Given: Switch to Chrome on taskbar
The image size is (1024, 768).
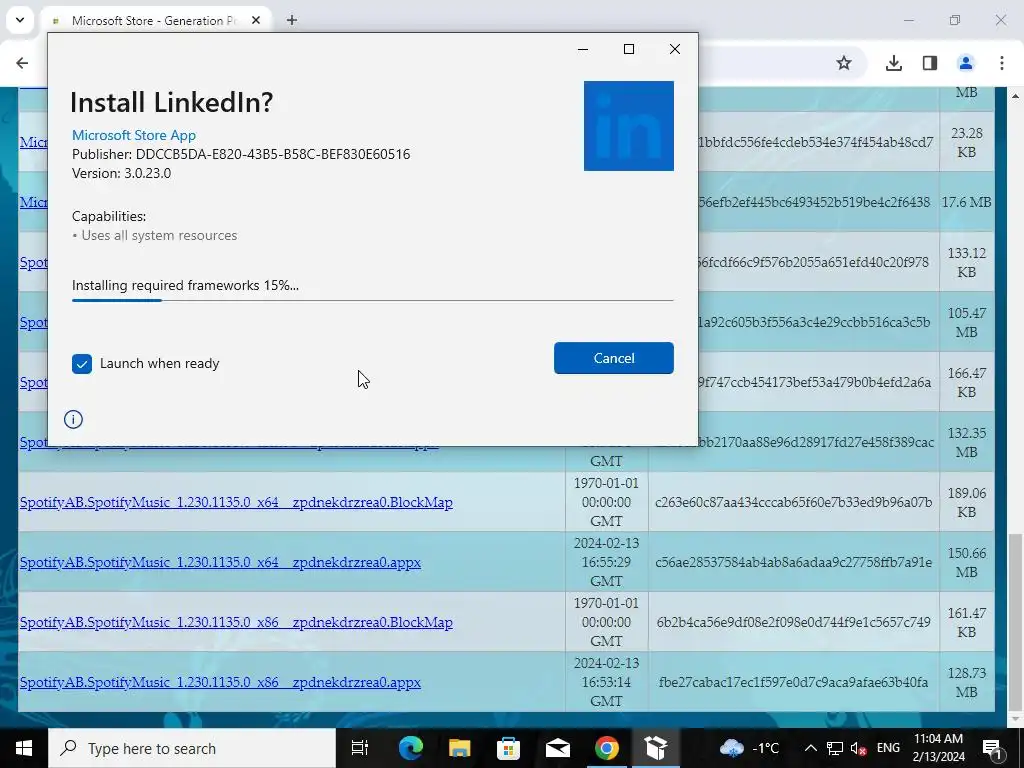Looking at the screenshot, I should coord(607,748).
